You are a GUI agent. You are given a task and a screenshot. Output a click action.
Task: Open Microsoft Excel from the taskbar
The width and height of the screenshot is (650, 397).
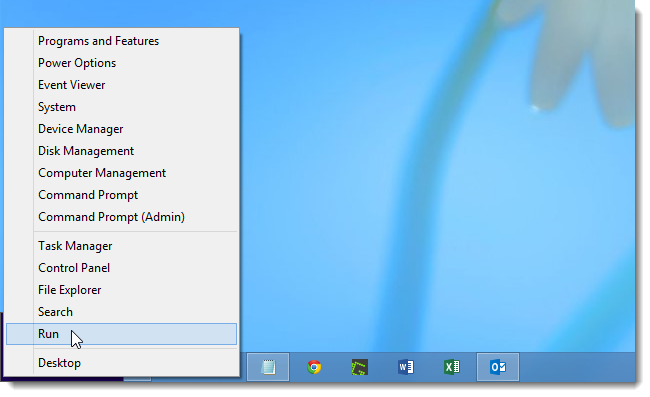451,367
